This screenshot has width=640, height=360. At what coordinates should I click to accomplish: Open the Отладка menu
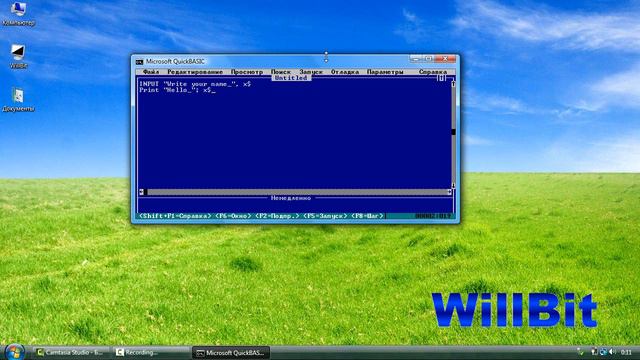[x=345, y=72]
